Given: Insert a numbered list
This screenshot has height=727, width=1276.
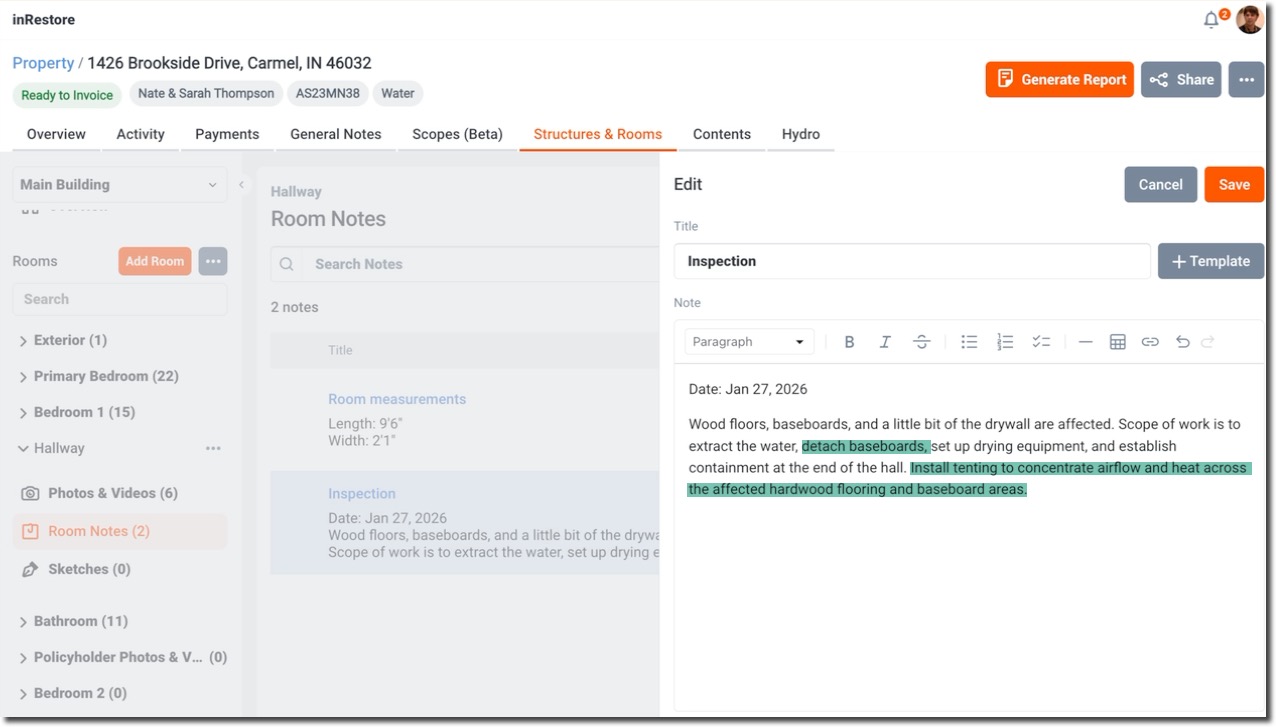Looking at the screenshot, I should 1005,342.
